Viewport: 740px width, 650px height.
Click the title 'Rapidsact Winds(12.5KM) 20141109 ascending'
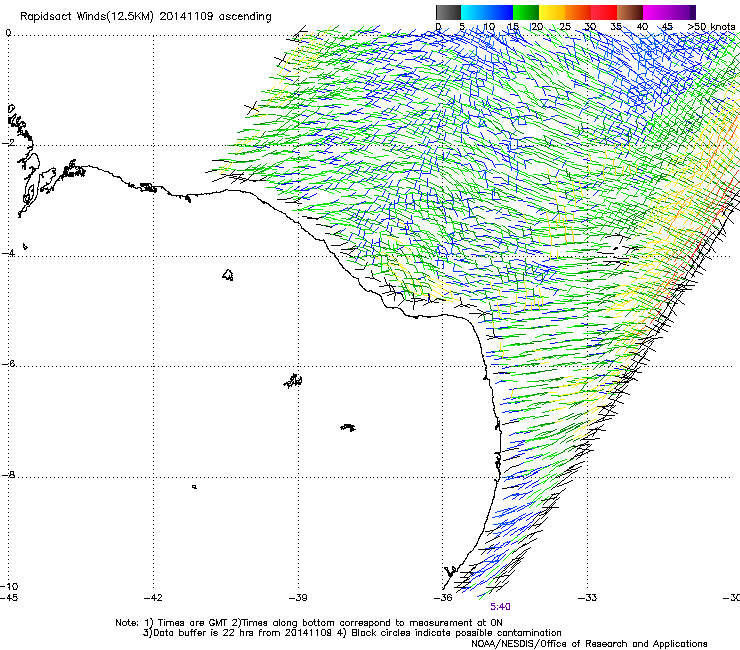coord(146,17)
